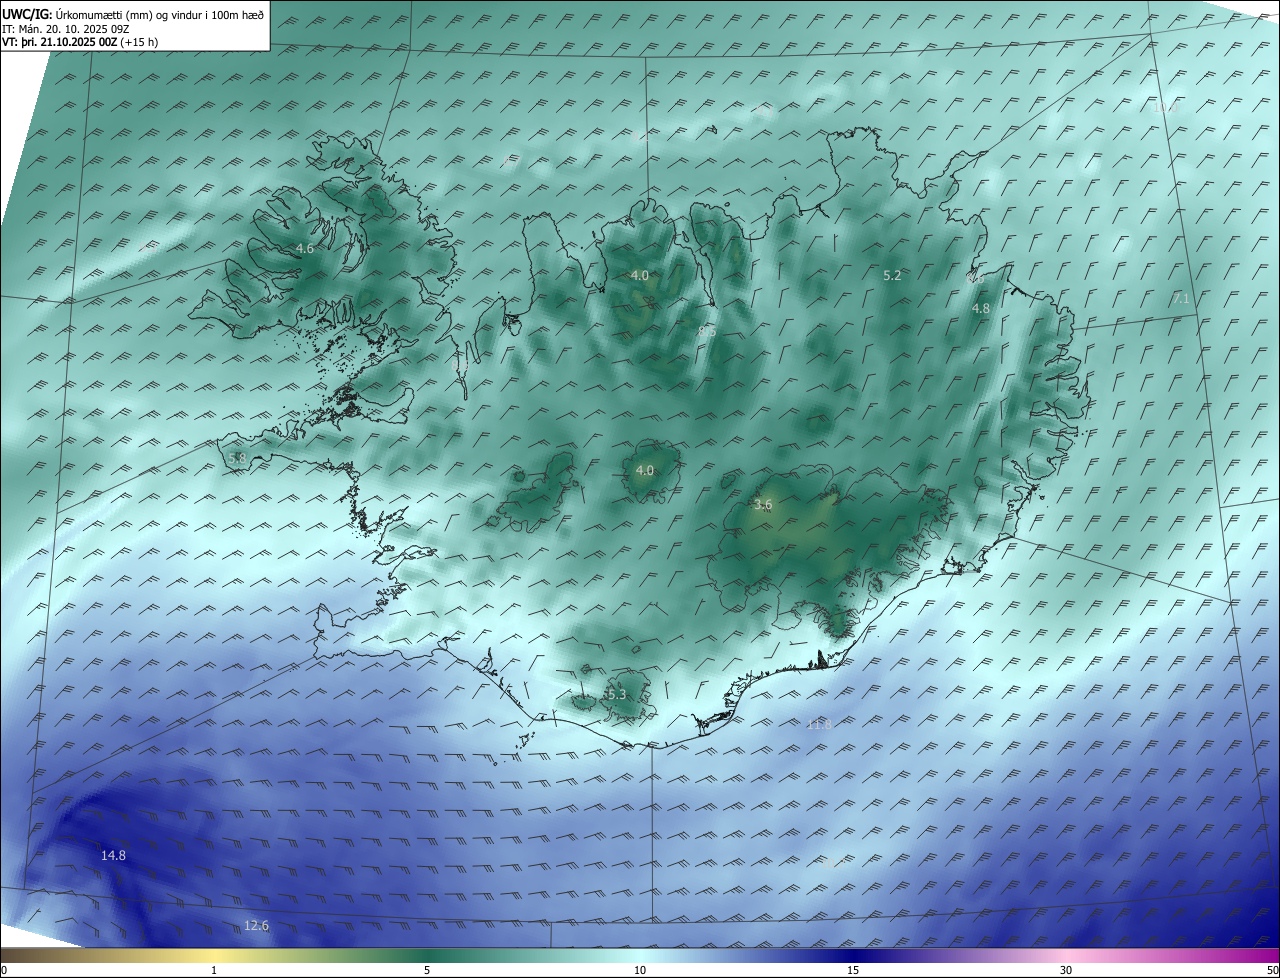
Task: Select the 5.2 value in northeast Iceland
Action: coord(892,275)
